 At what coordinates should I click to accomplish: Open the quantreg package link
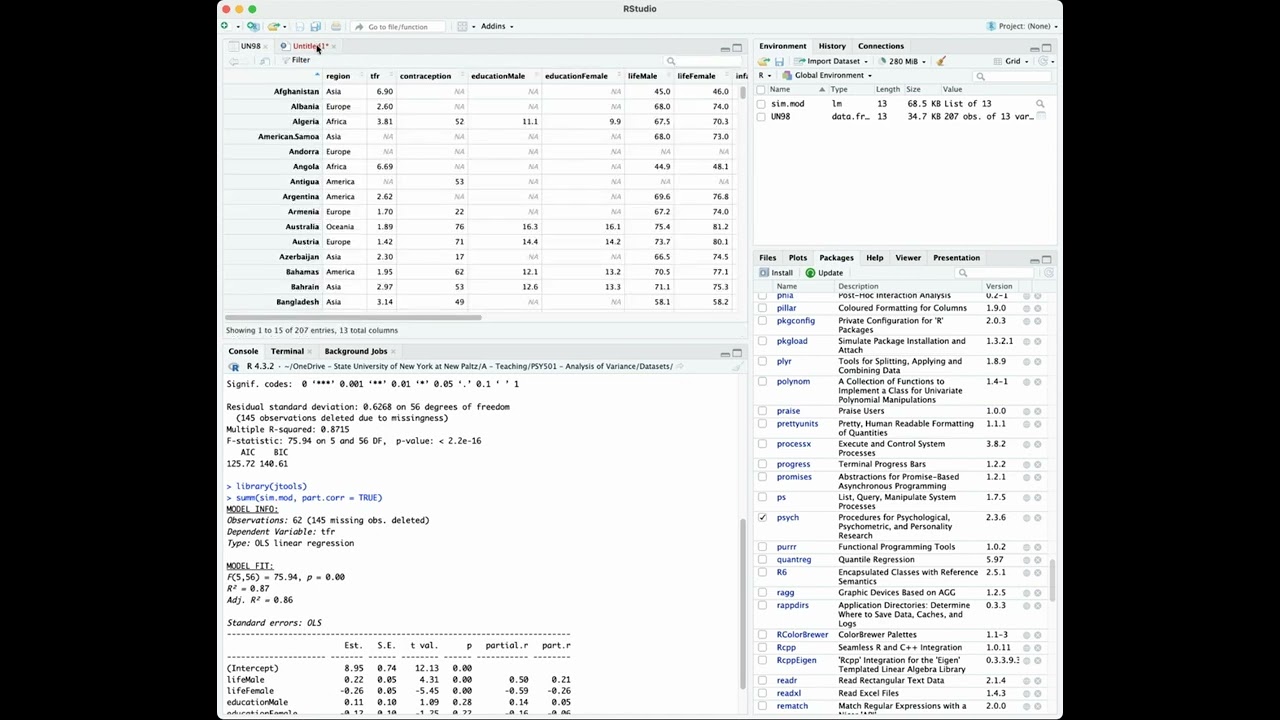point(794,560)
